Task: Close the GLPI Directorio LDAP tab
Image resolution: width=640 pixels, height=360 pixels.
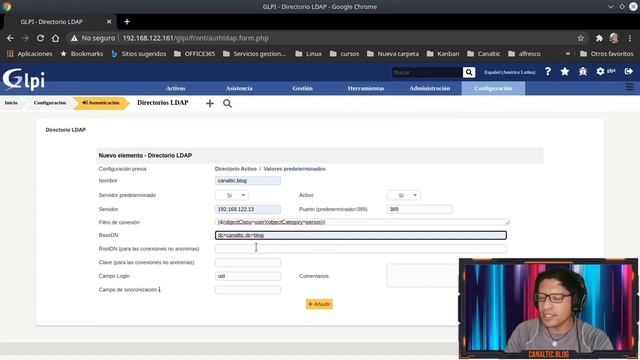Action: 109,22
